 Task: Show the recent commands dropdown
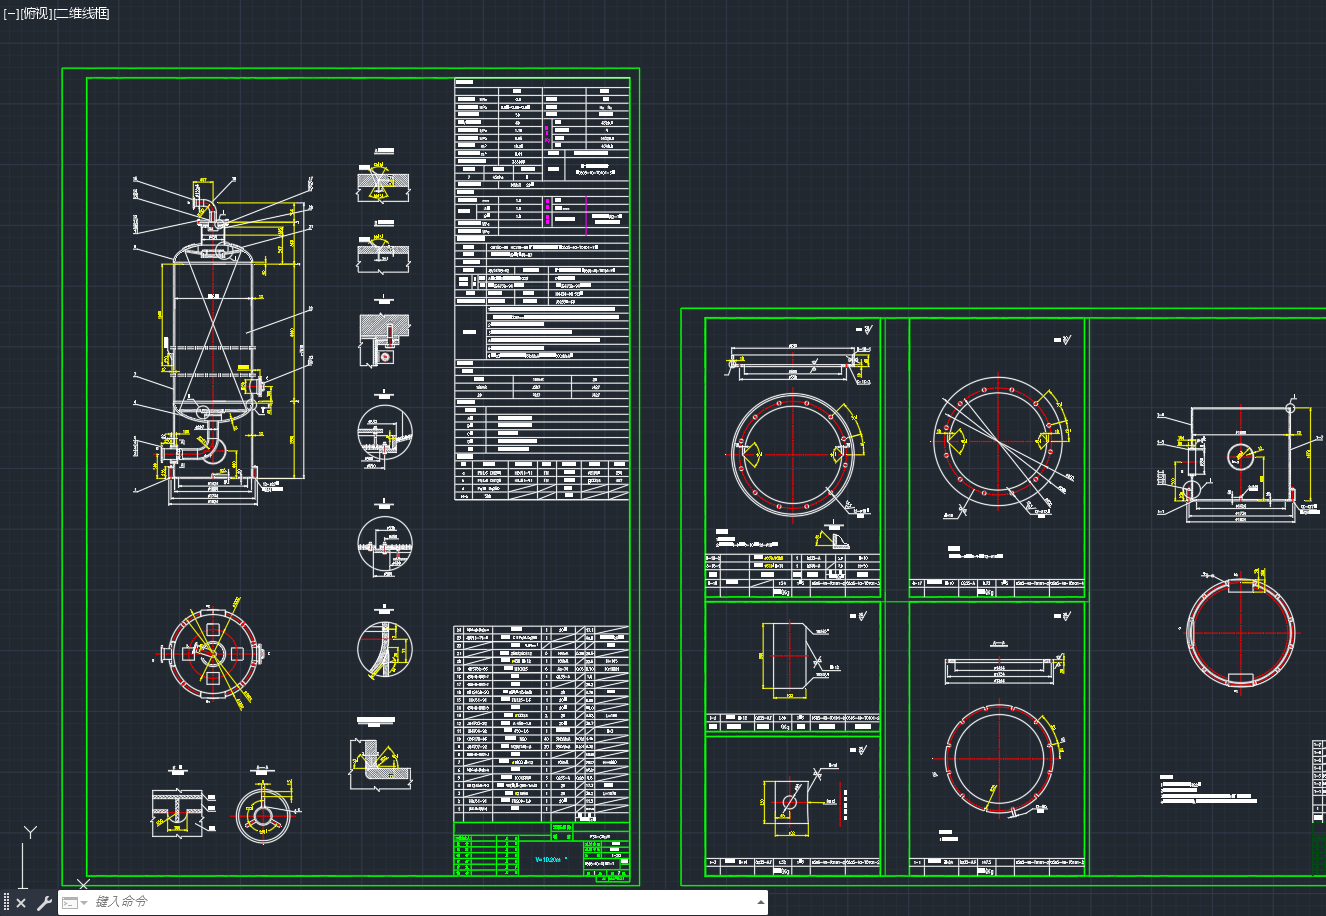74,903
